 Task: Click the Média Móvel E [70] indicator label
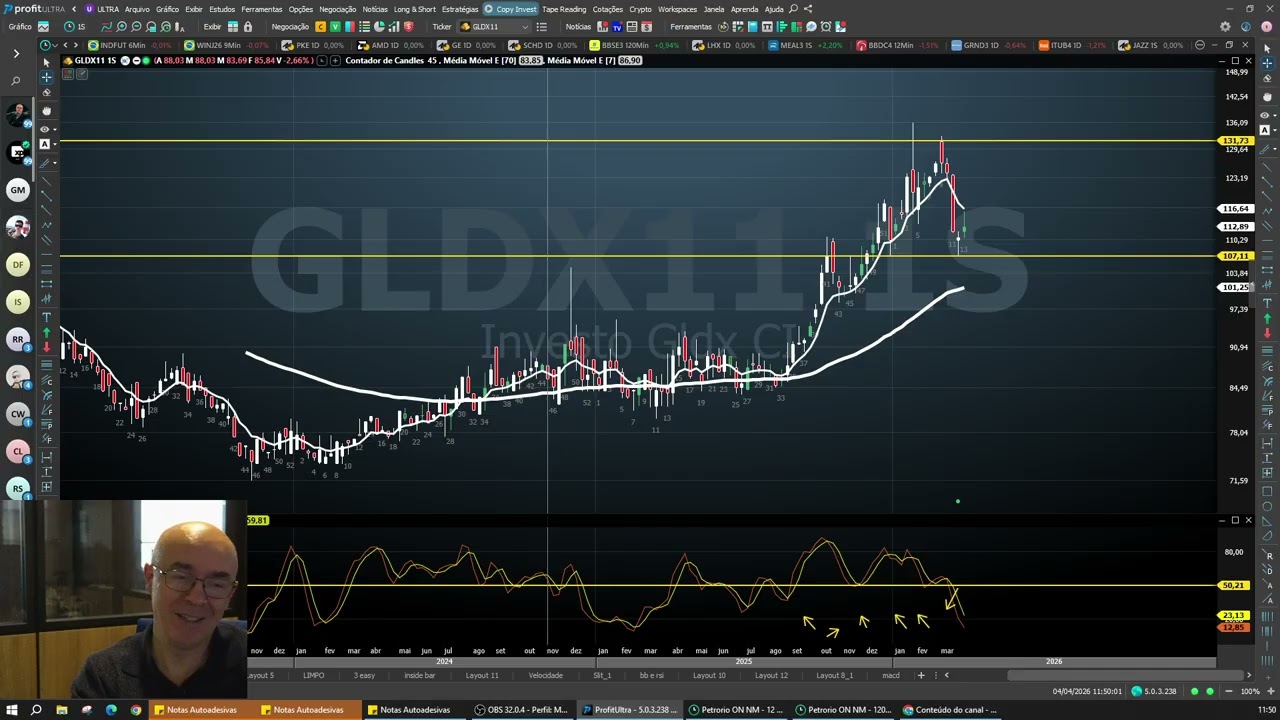pyautogui.click(x=482, y=60)
